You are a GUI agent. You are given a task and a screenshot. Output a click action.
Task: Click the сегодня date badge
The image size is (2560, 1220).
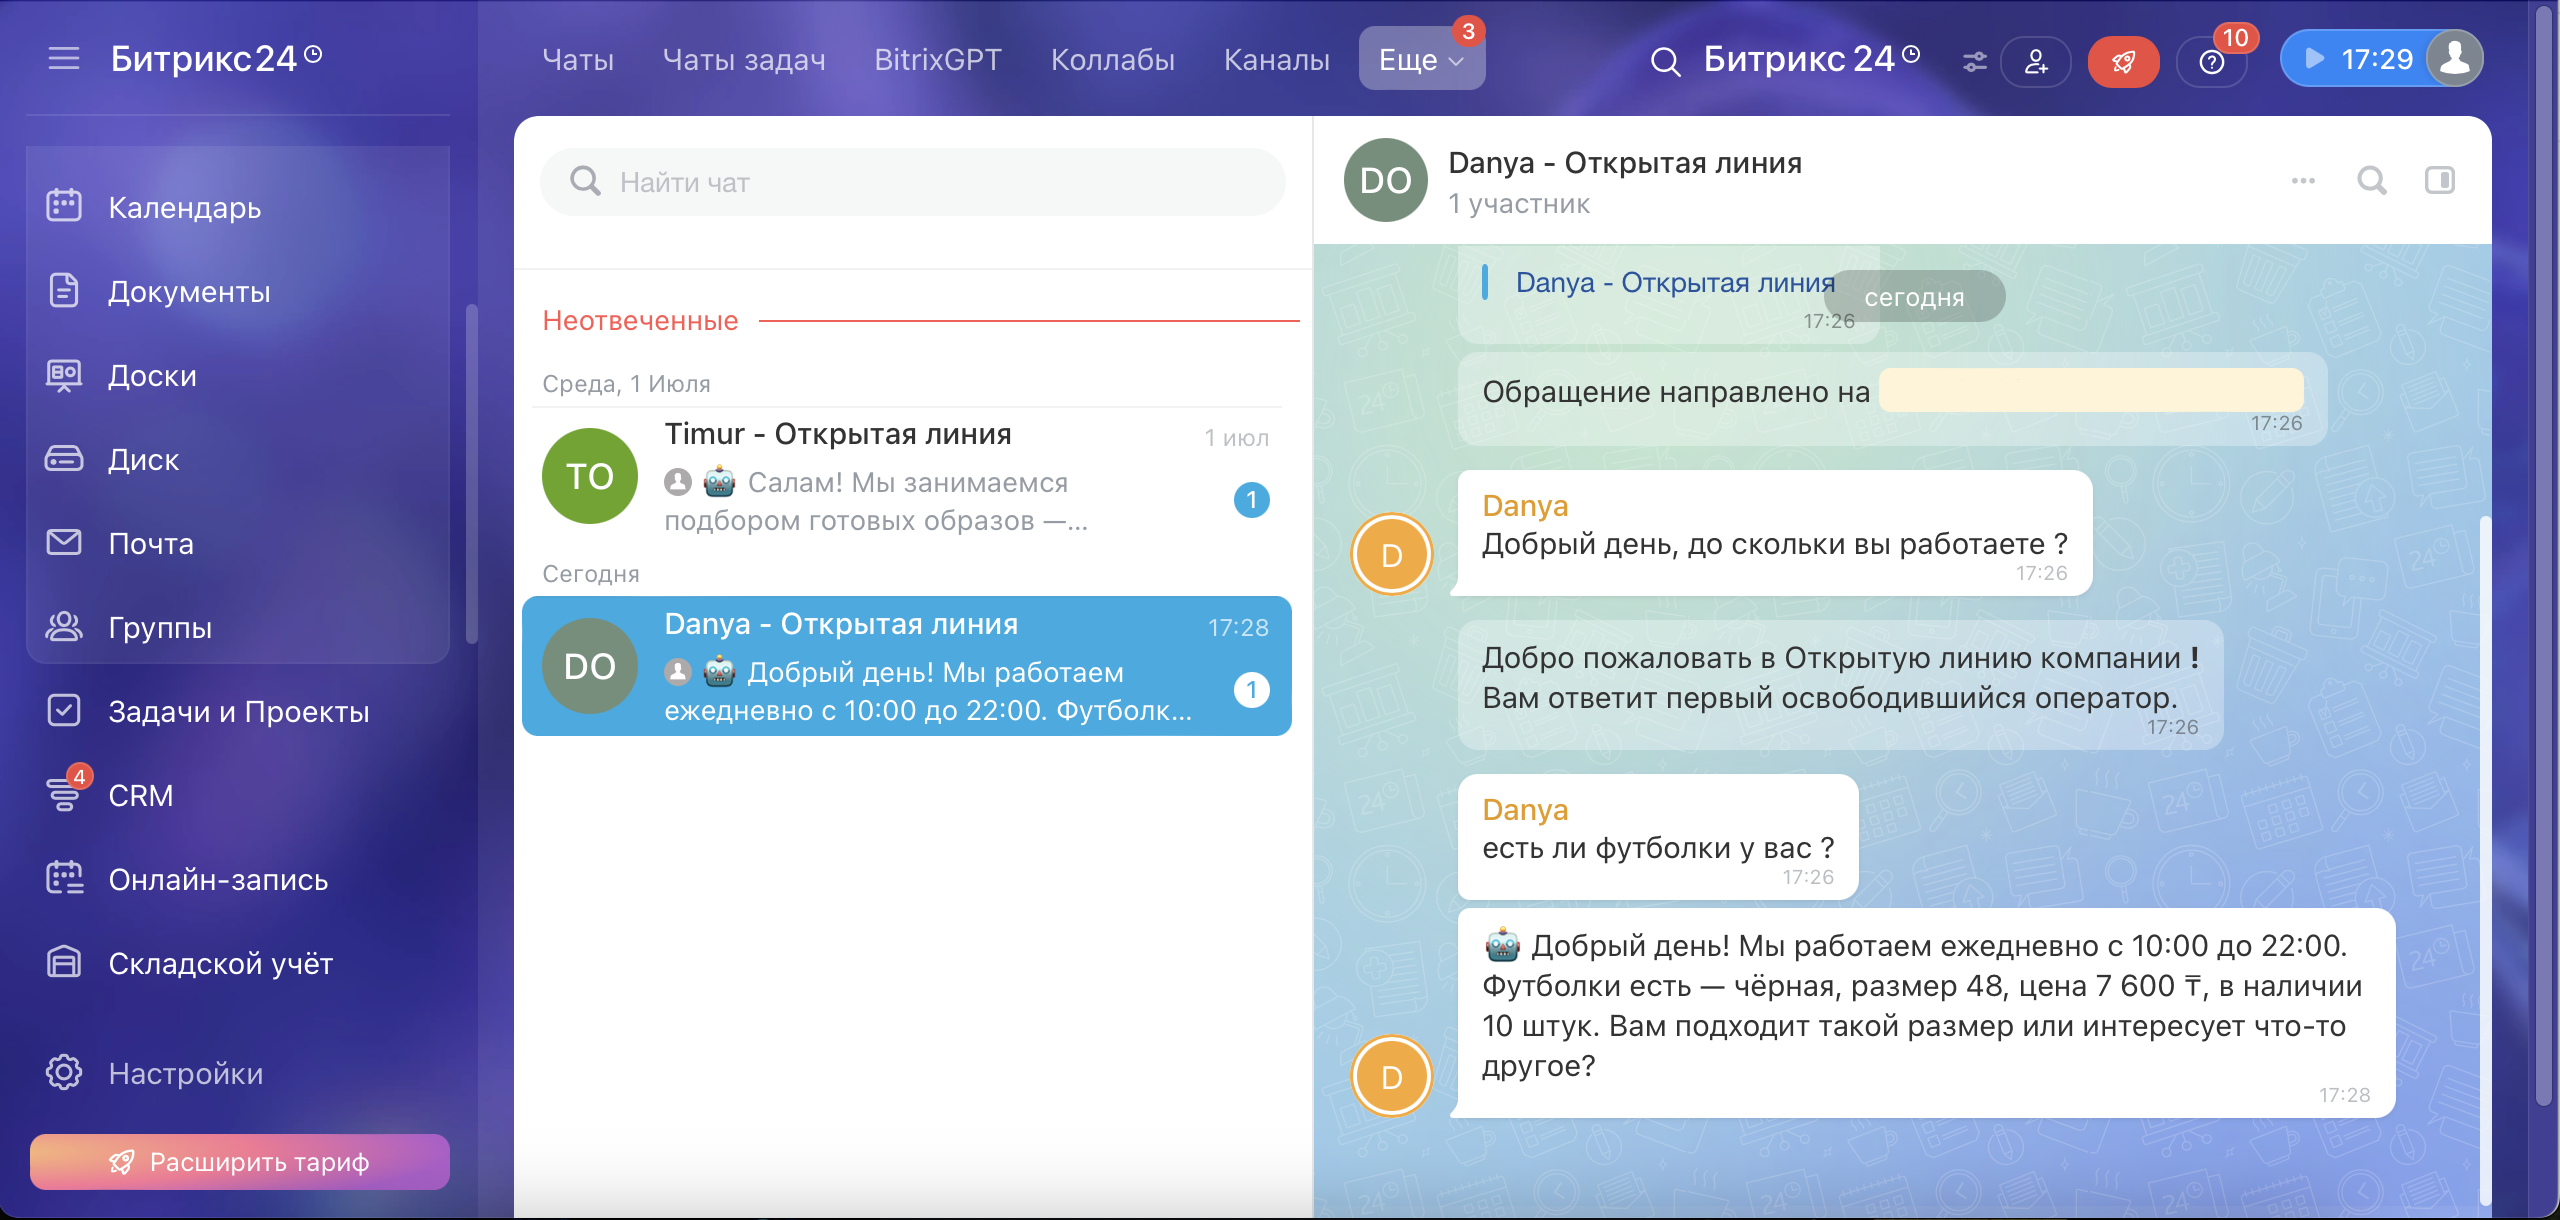[1914, 297]
